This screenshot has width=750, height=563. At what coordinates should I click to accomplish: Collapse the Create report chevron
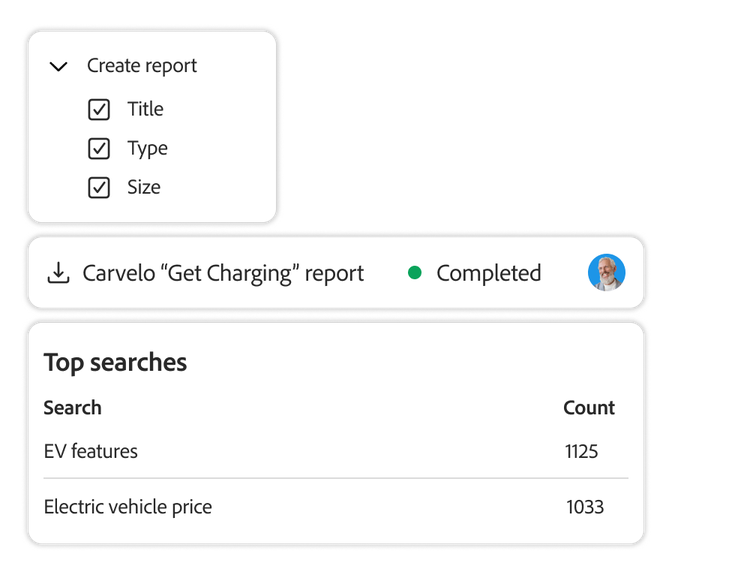pyautogui.click(x=59, y=66)
